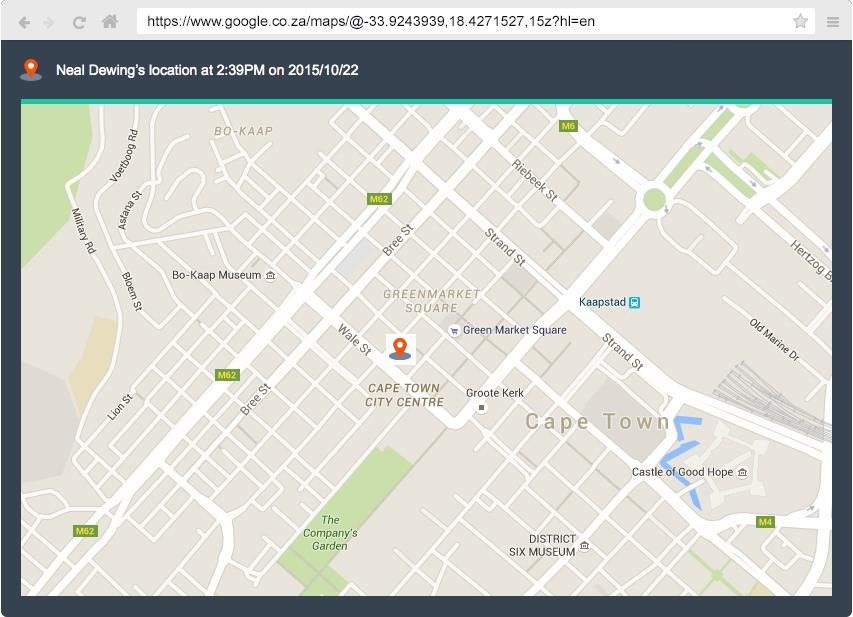Image resolution: width=853 pixels, height=617 pixels.
Task: Click the M62 shield near Bree St
Action: [x=379, y=199]
